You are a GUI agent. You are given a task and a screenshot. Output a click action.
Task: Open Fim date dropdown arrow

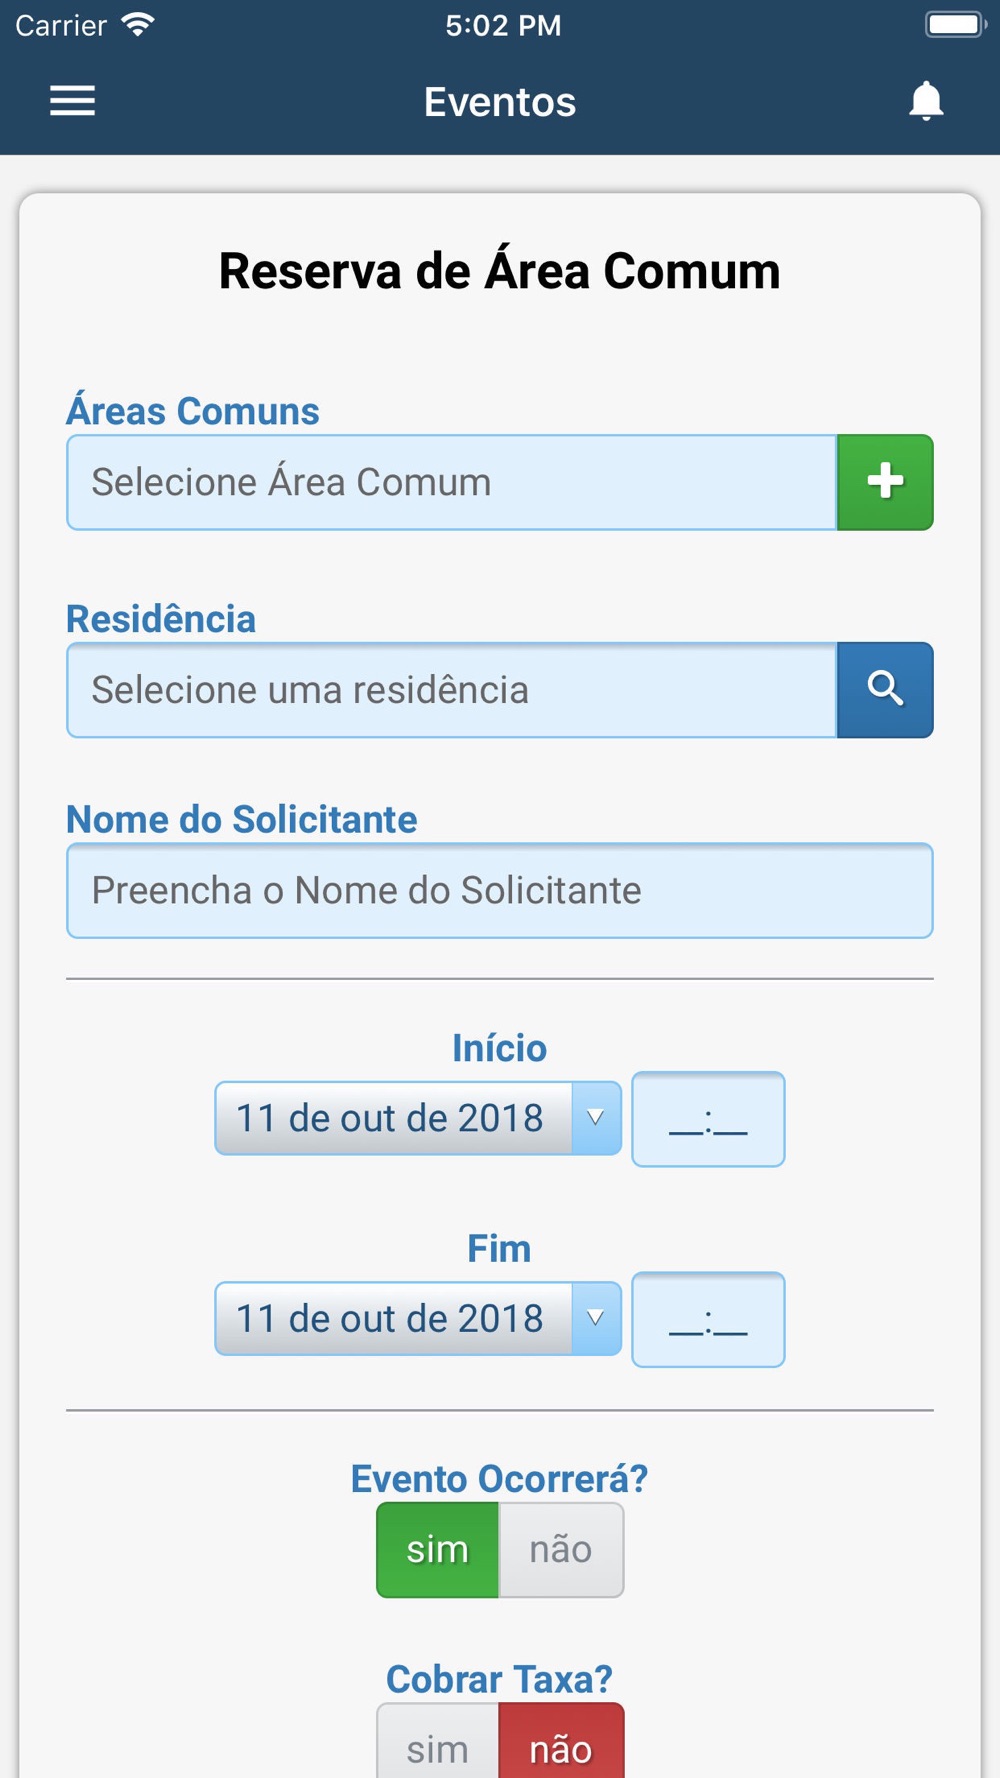pos(596,1318)
